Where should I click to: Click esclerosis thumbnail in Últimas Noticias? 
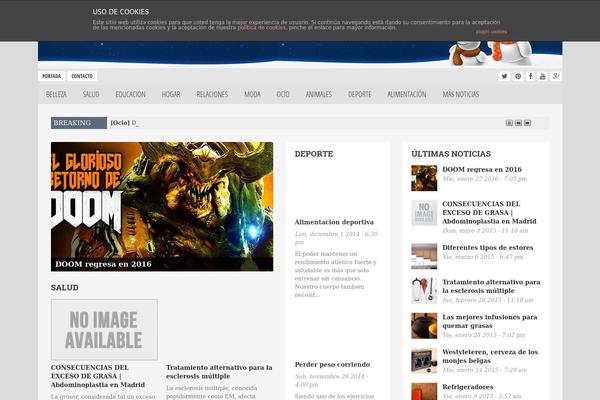point(424,291)
